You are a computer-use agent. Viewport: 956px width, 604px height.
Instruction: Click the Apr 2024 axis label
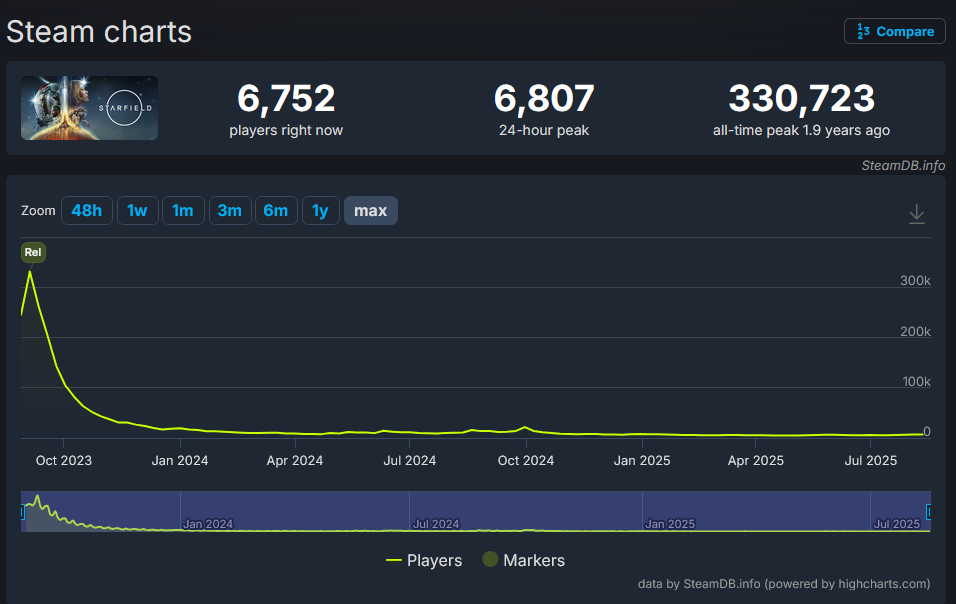294,461
